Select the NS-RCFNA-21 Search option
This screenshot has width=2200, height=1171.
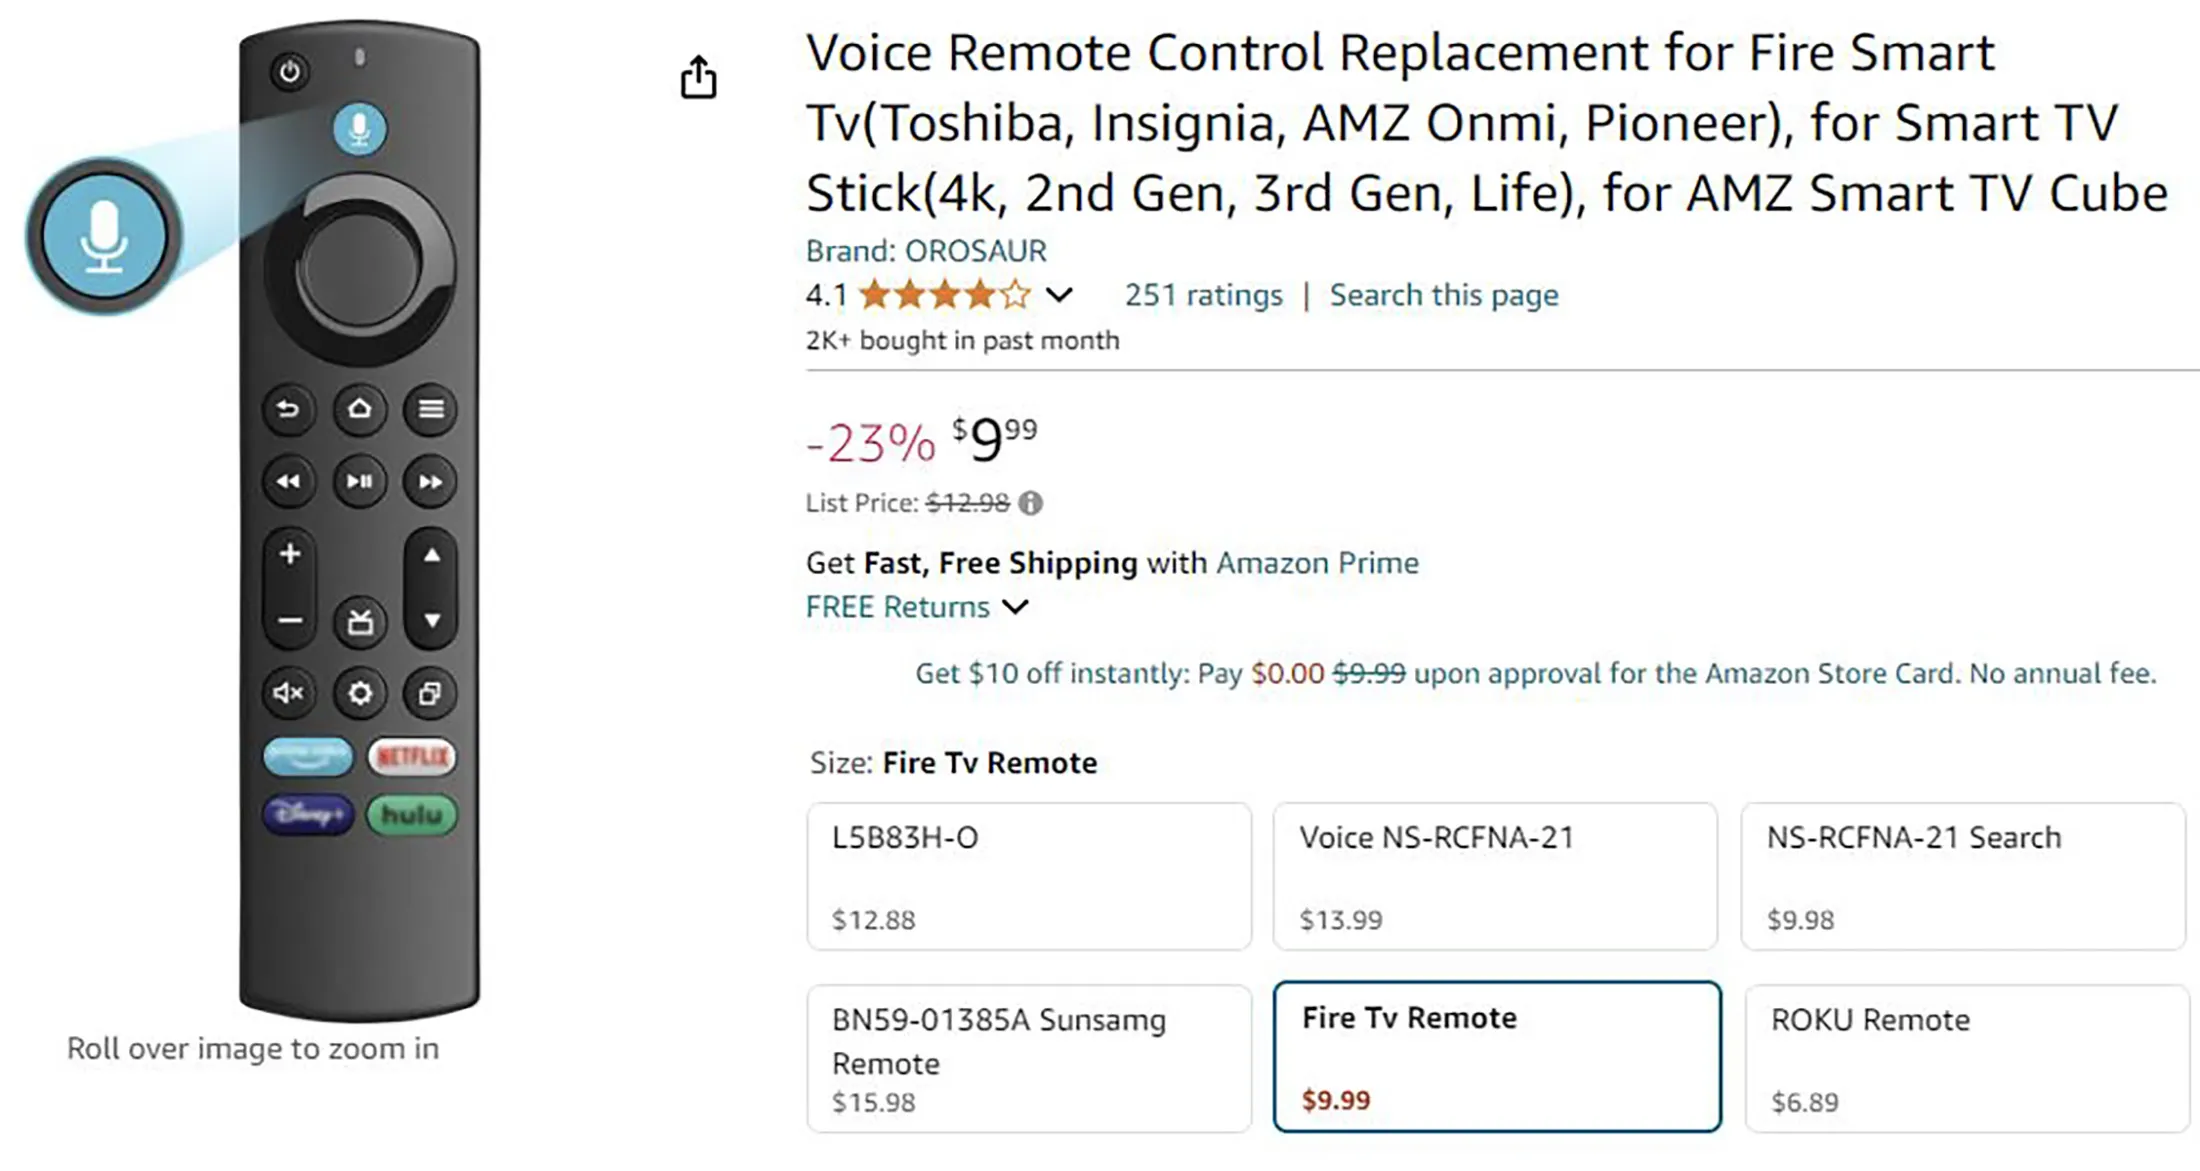coord(1963,876)
